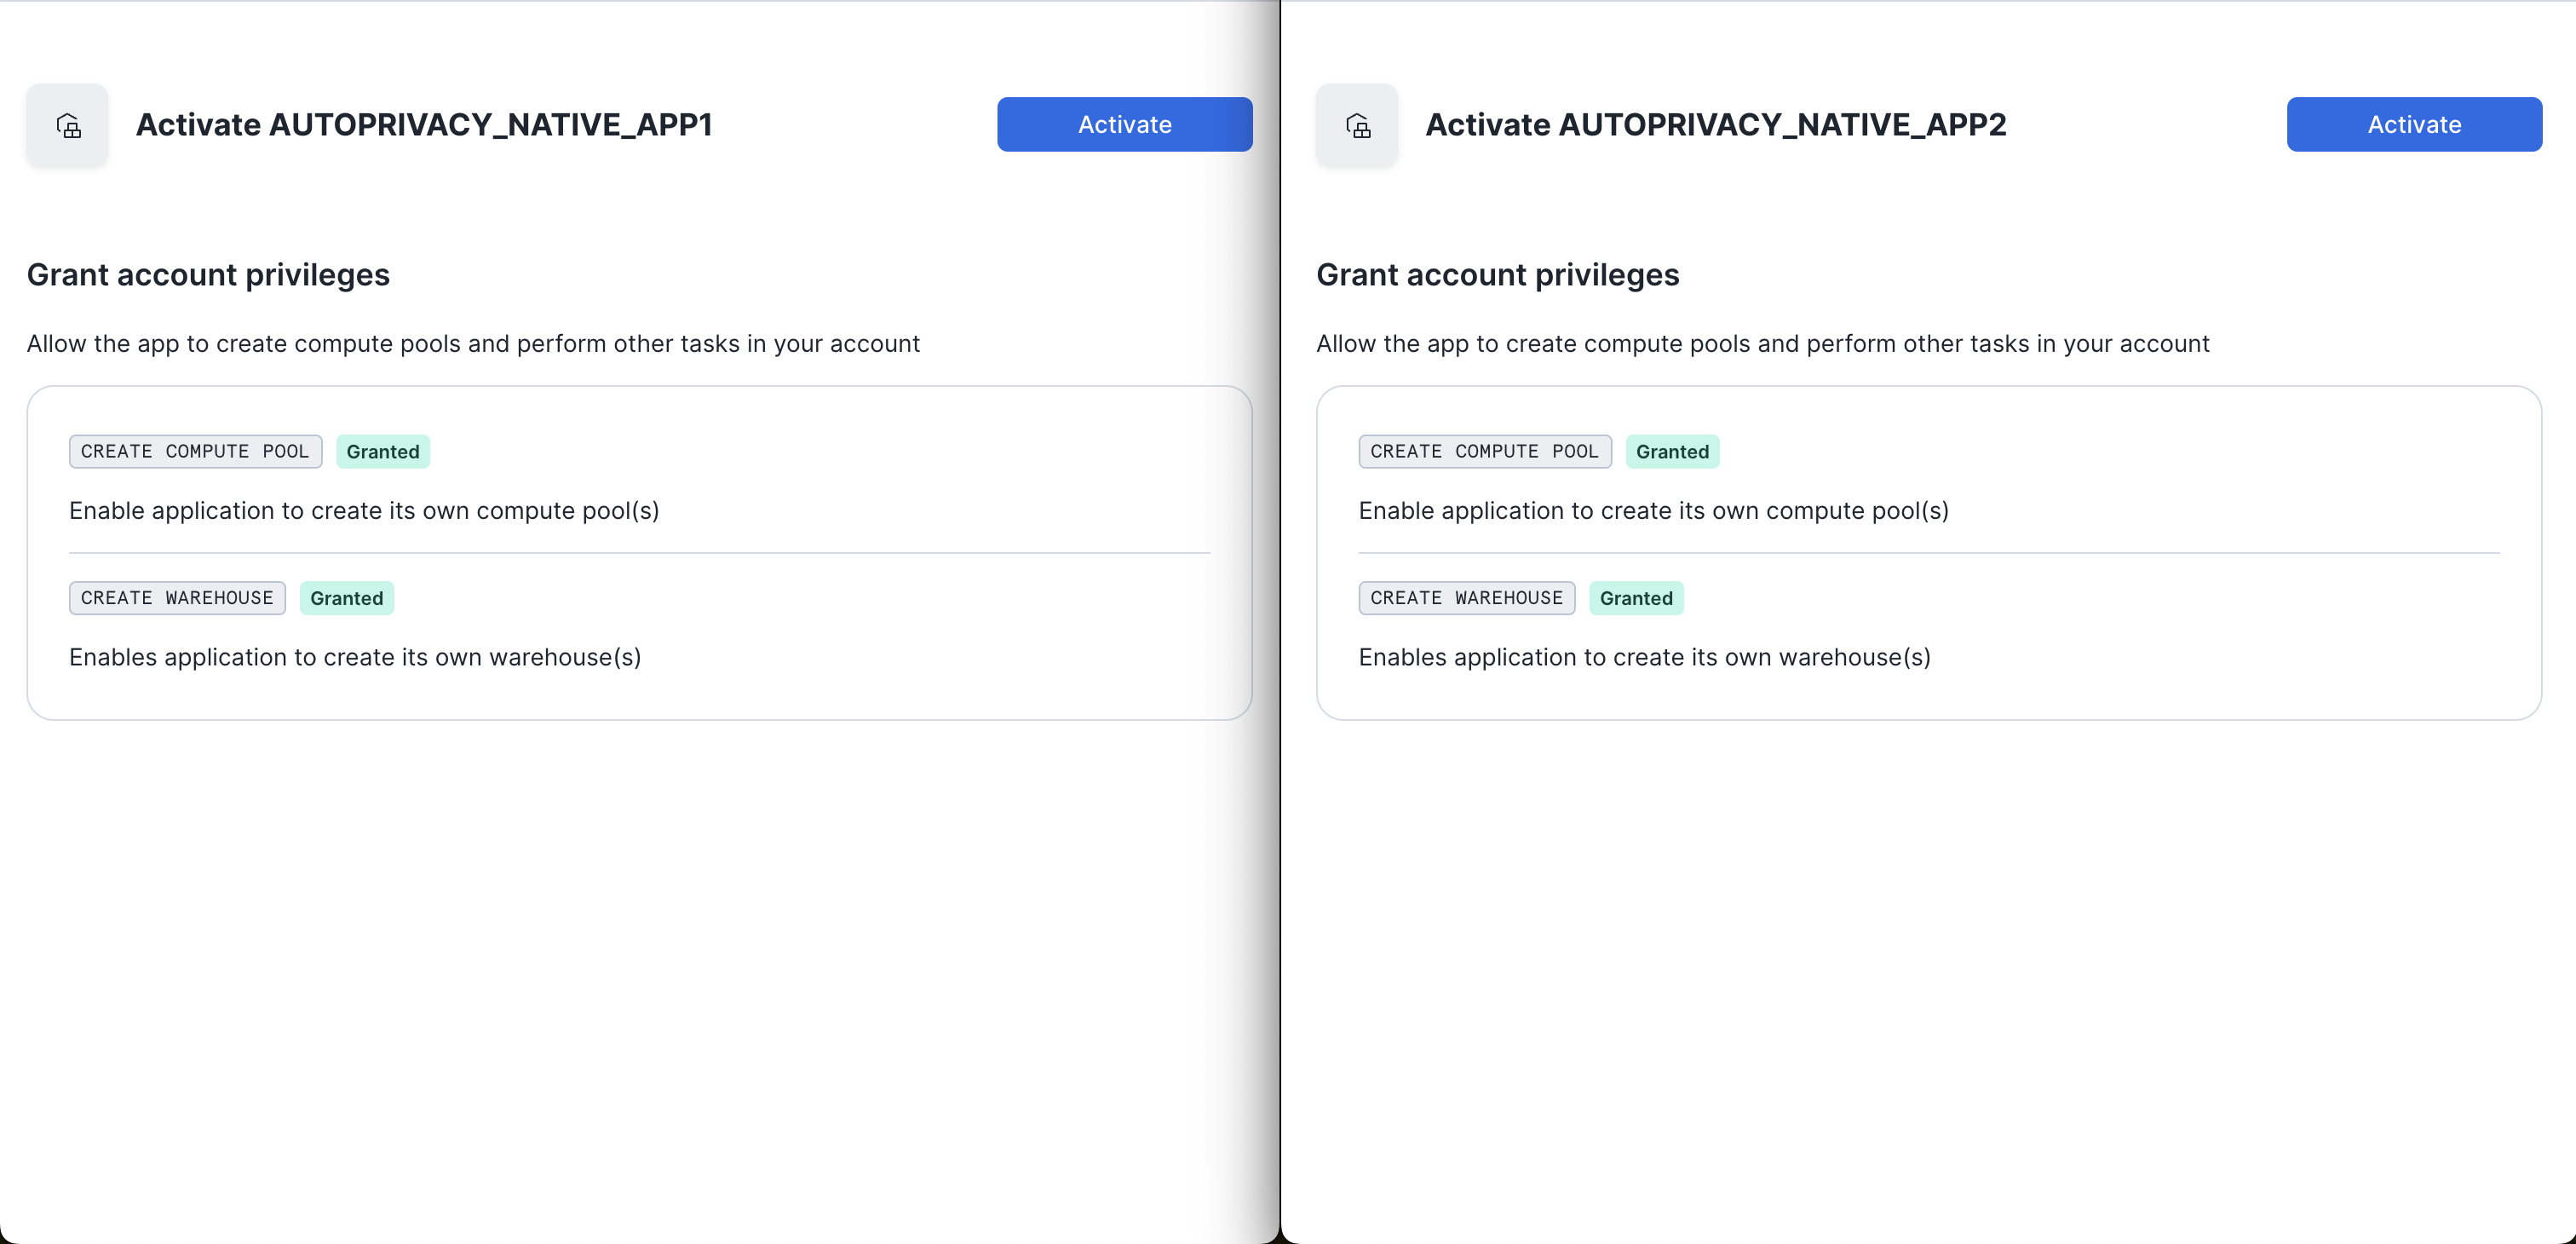Screen dimensions: 2576x1244
Task: Click the AUTOPRIVACY_NATIVE_APP2 app icon
Action: tap(1356, 125)
